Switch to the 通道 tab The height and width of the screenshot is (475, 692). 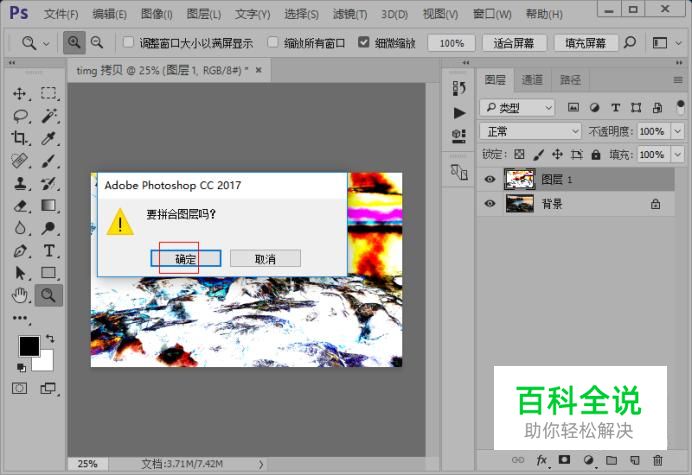point(532,80)
